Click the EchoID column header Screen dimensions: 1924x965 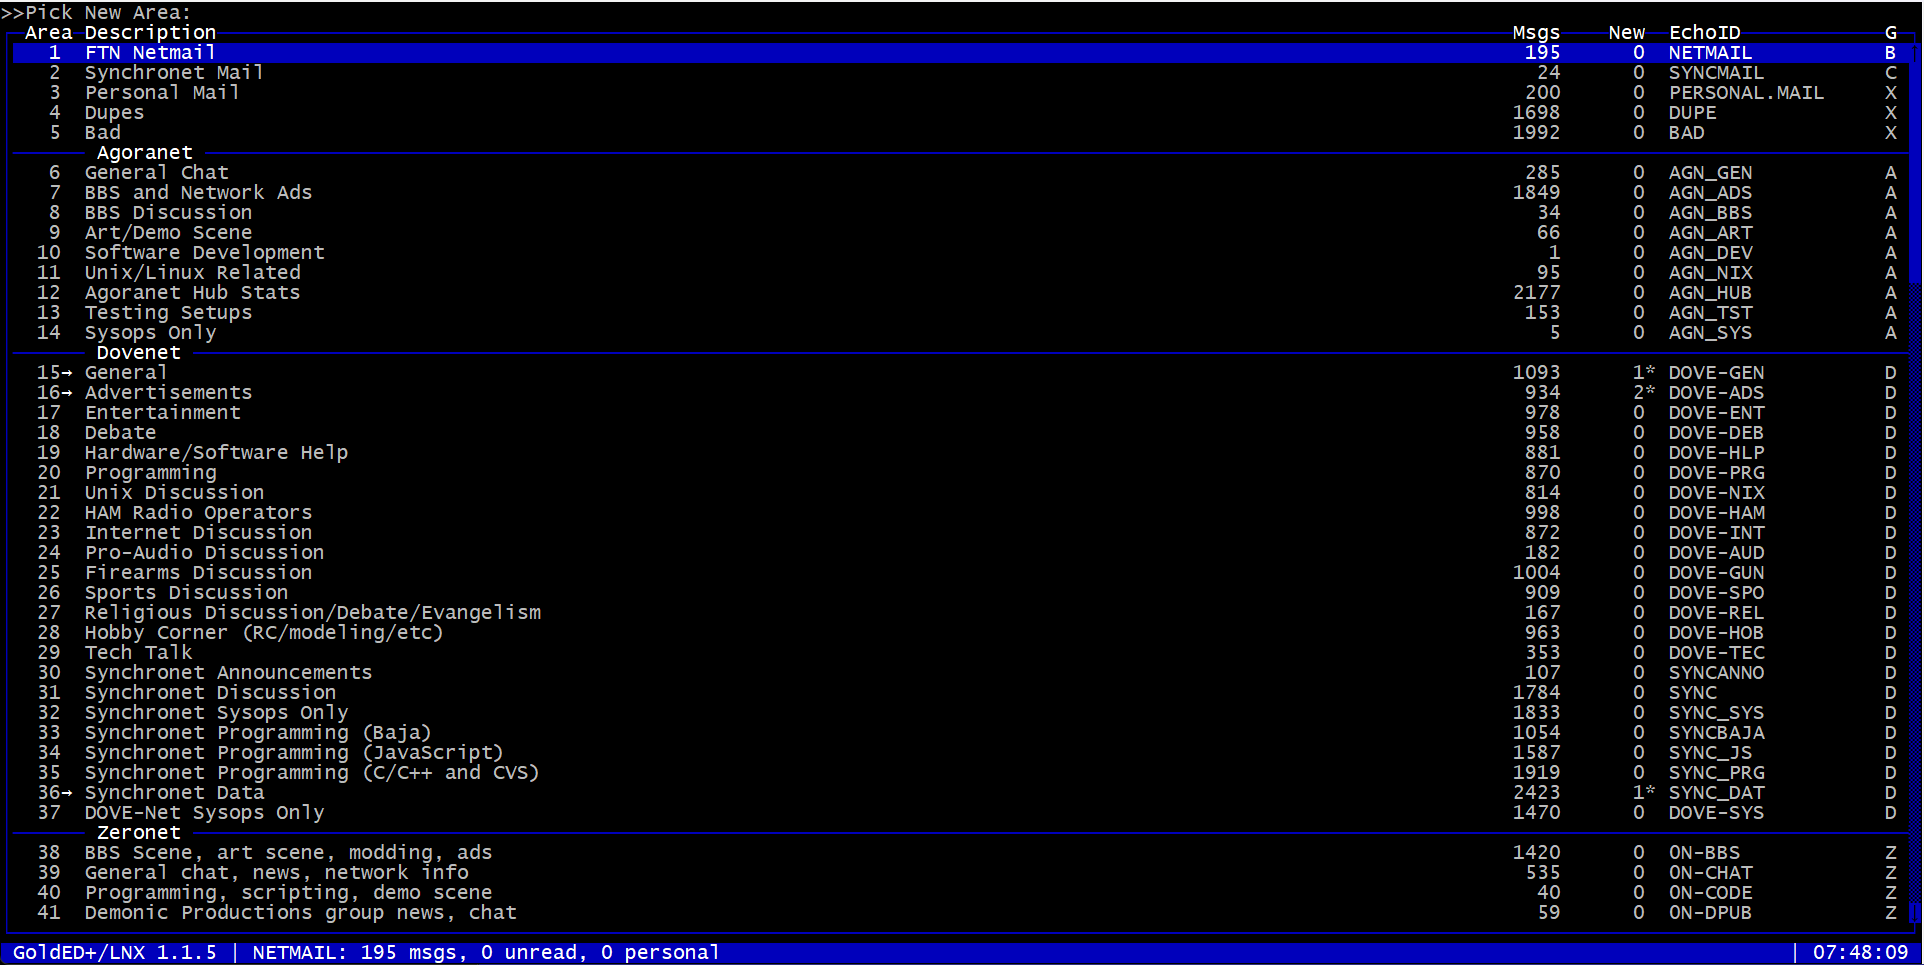(1704, 33)
